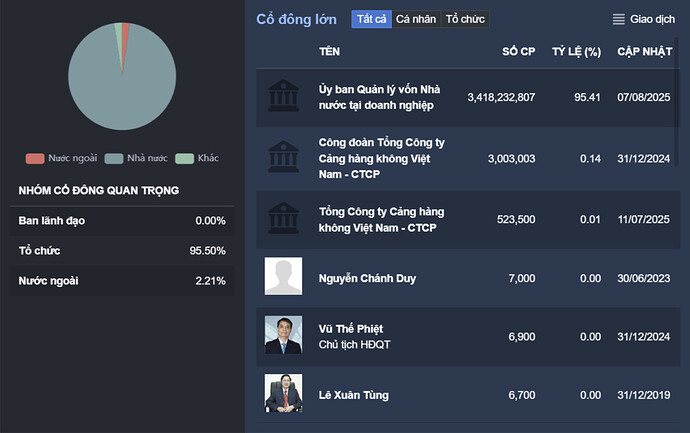Click the institution icon for Công đoàn Tổng Công ty
This screenshot has height=433, width=690.
click(283, 157)
